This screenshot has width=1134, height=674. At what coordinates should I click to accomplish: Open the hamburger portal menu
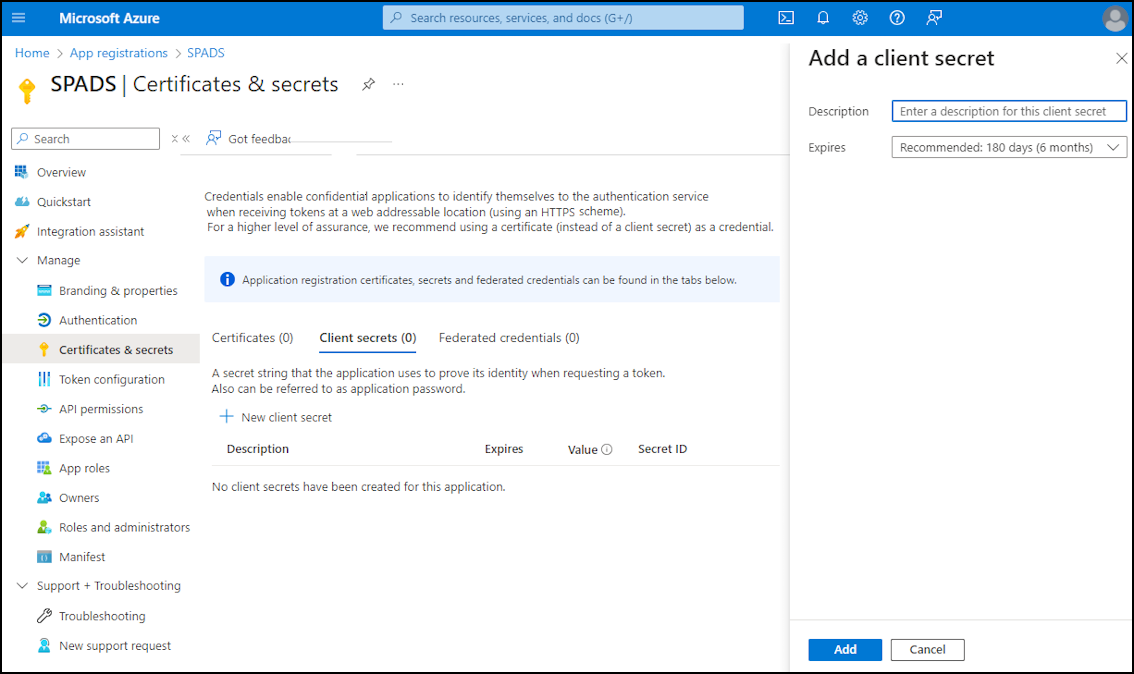click(x=19, y=18)
